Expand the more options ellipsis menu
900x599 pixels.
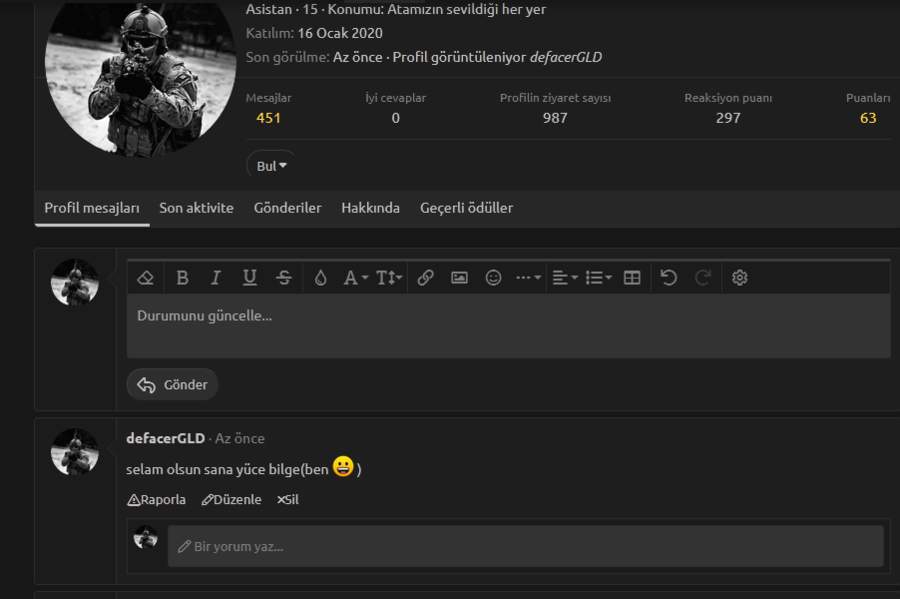pos(528,278)
